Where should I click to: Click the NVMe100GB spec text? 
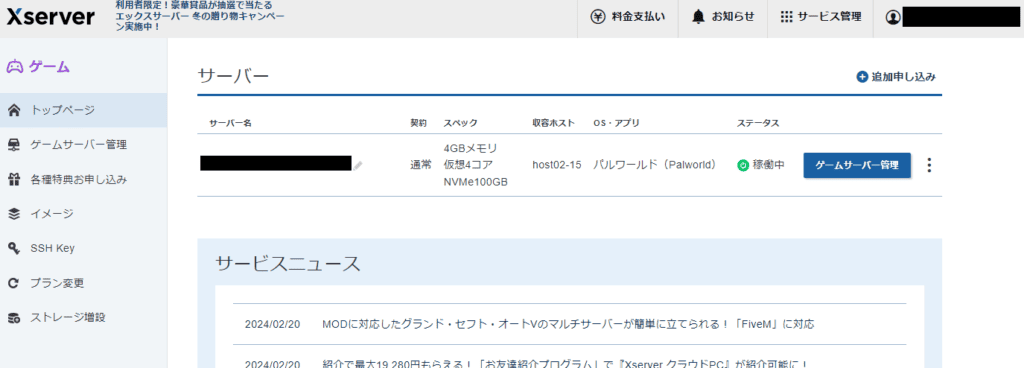475,183
